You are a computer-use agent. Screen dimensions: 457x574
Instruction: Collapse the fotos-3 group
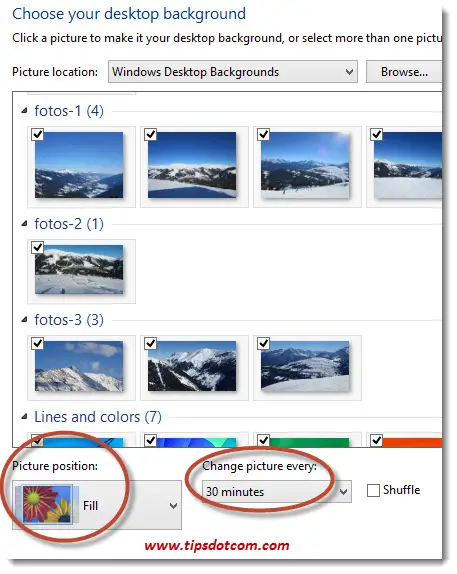point(24,320)
